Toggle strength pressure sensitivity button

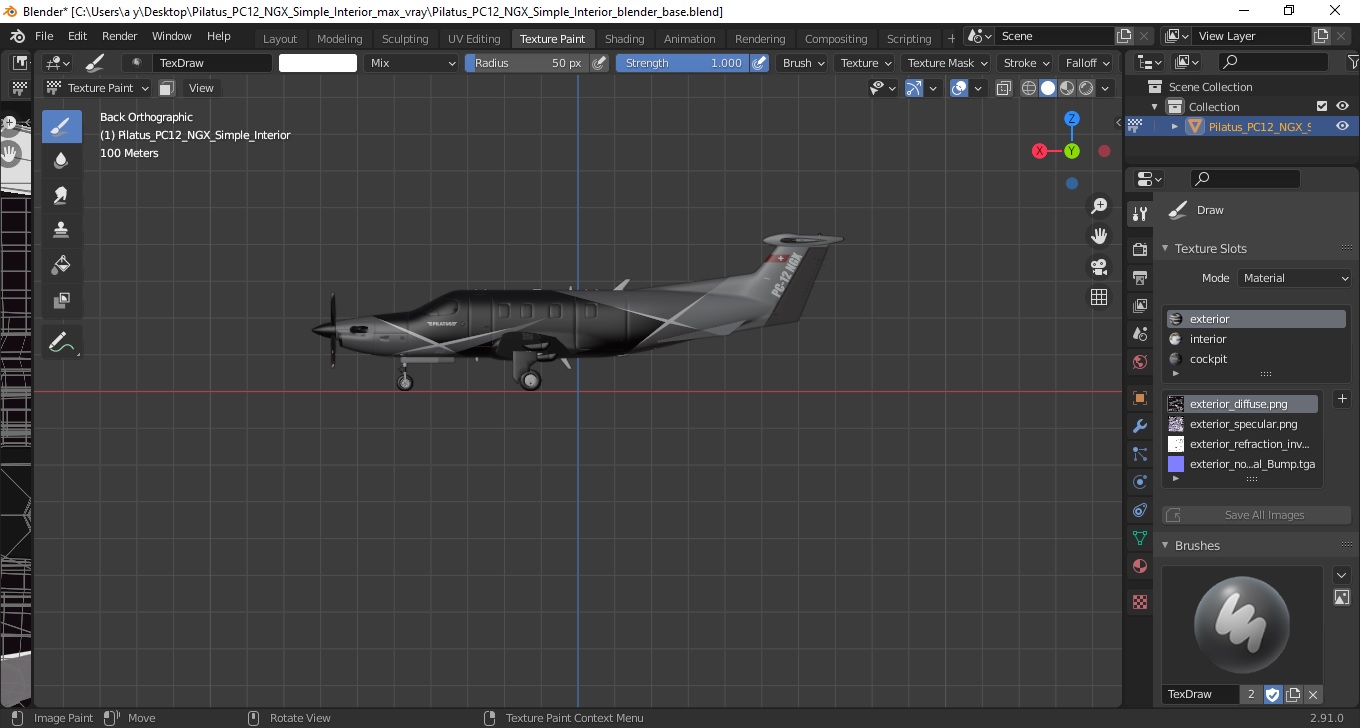[x=760, y=63]
